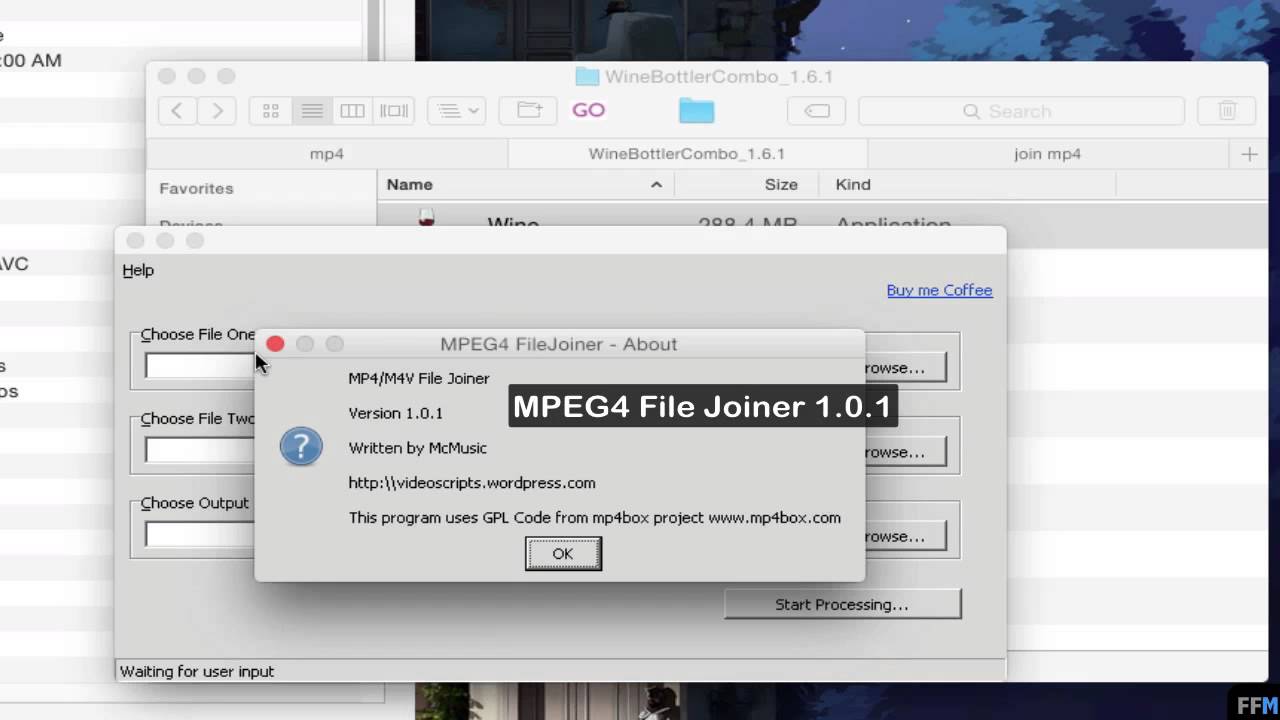Switch to the WineBottlerCombo_1.6.1 tab
The height and width of the screenshot is (720, 1280).
click(x=687, y=154)
